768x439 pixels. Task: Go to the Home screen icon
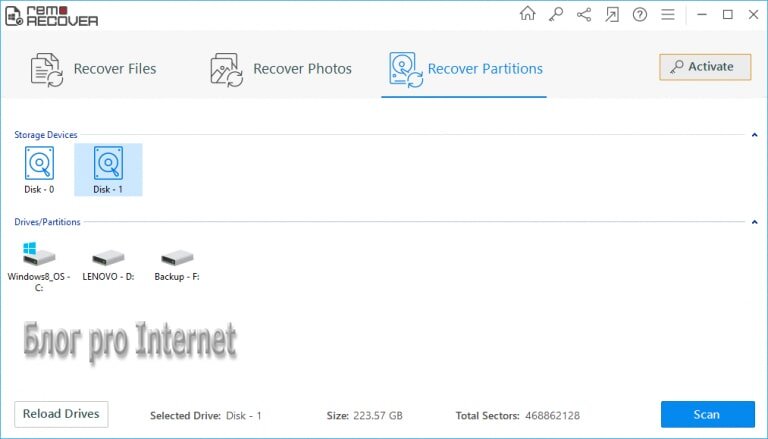pyautogui.click(x=528, y=14)
